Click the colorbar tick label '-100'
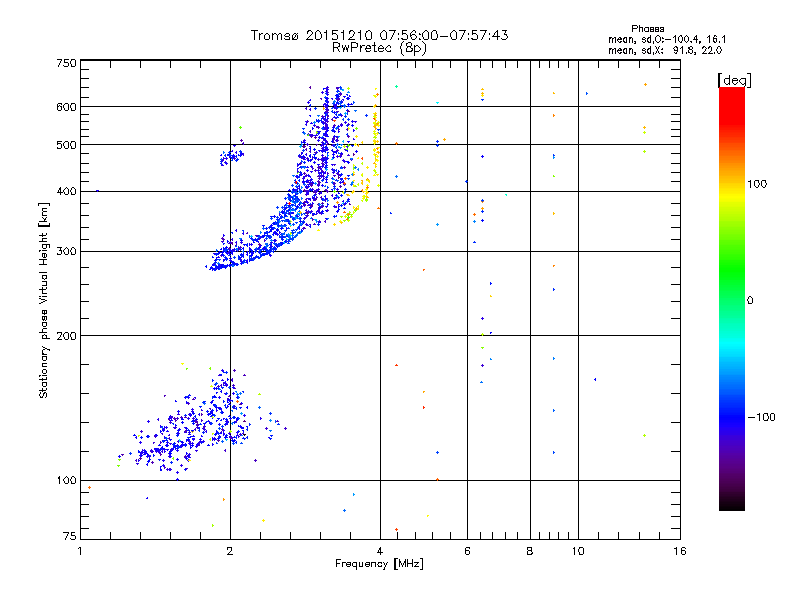 coord(761,417)
